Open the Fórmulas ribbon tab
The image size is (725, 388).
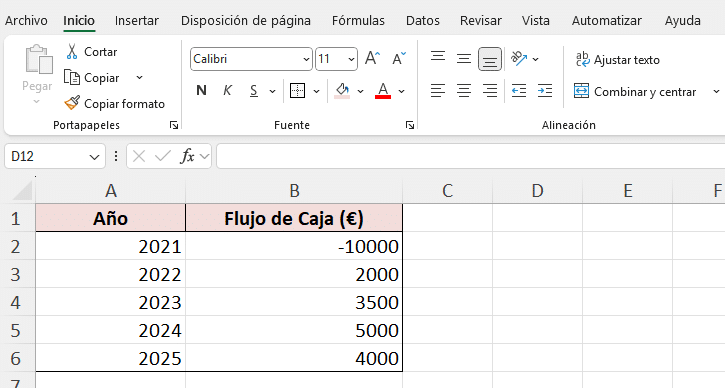(x=358, y=21)
